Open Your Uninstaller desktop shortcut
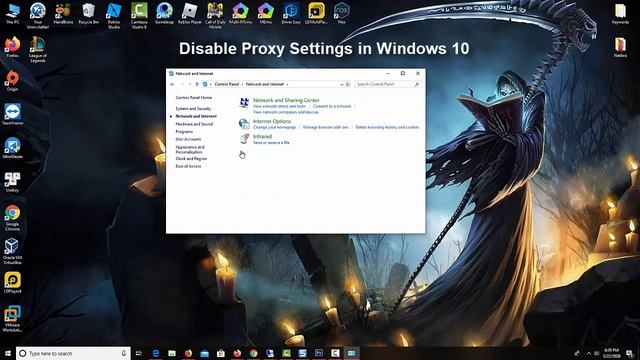 (x=38, y=16)
